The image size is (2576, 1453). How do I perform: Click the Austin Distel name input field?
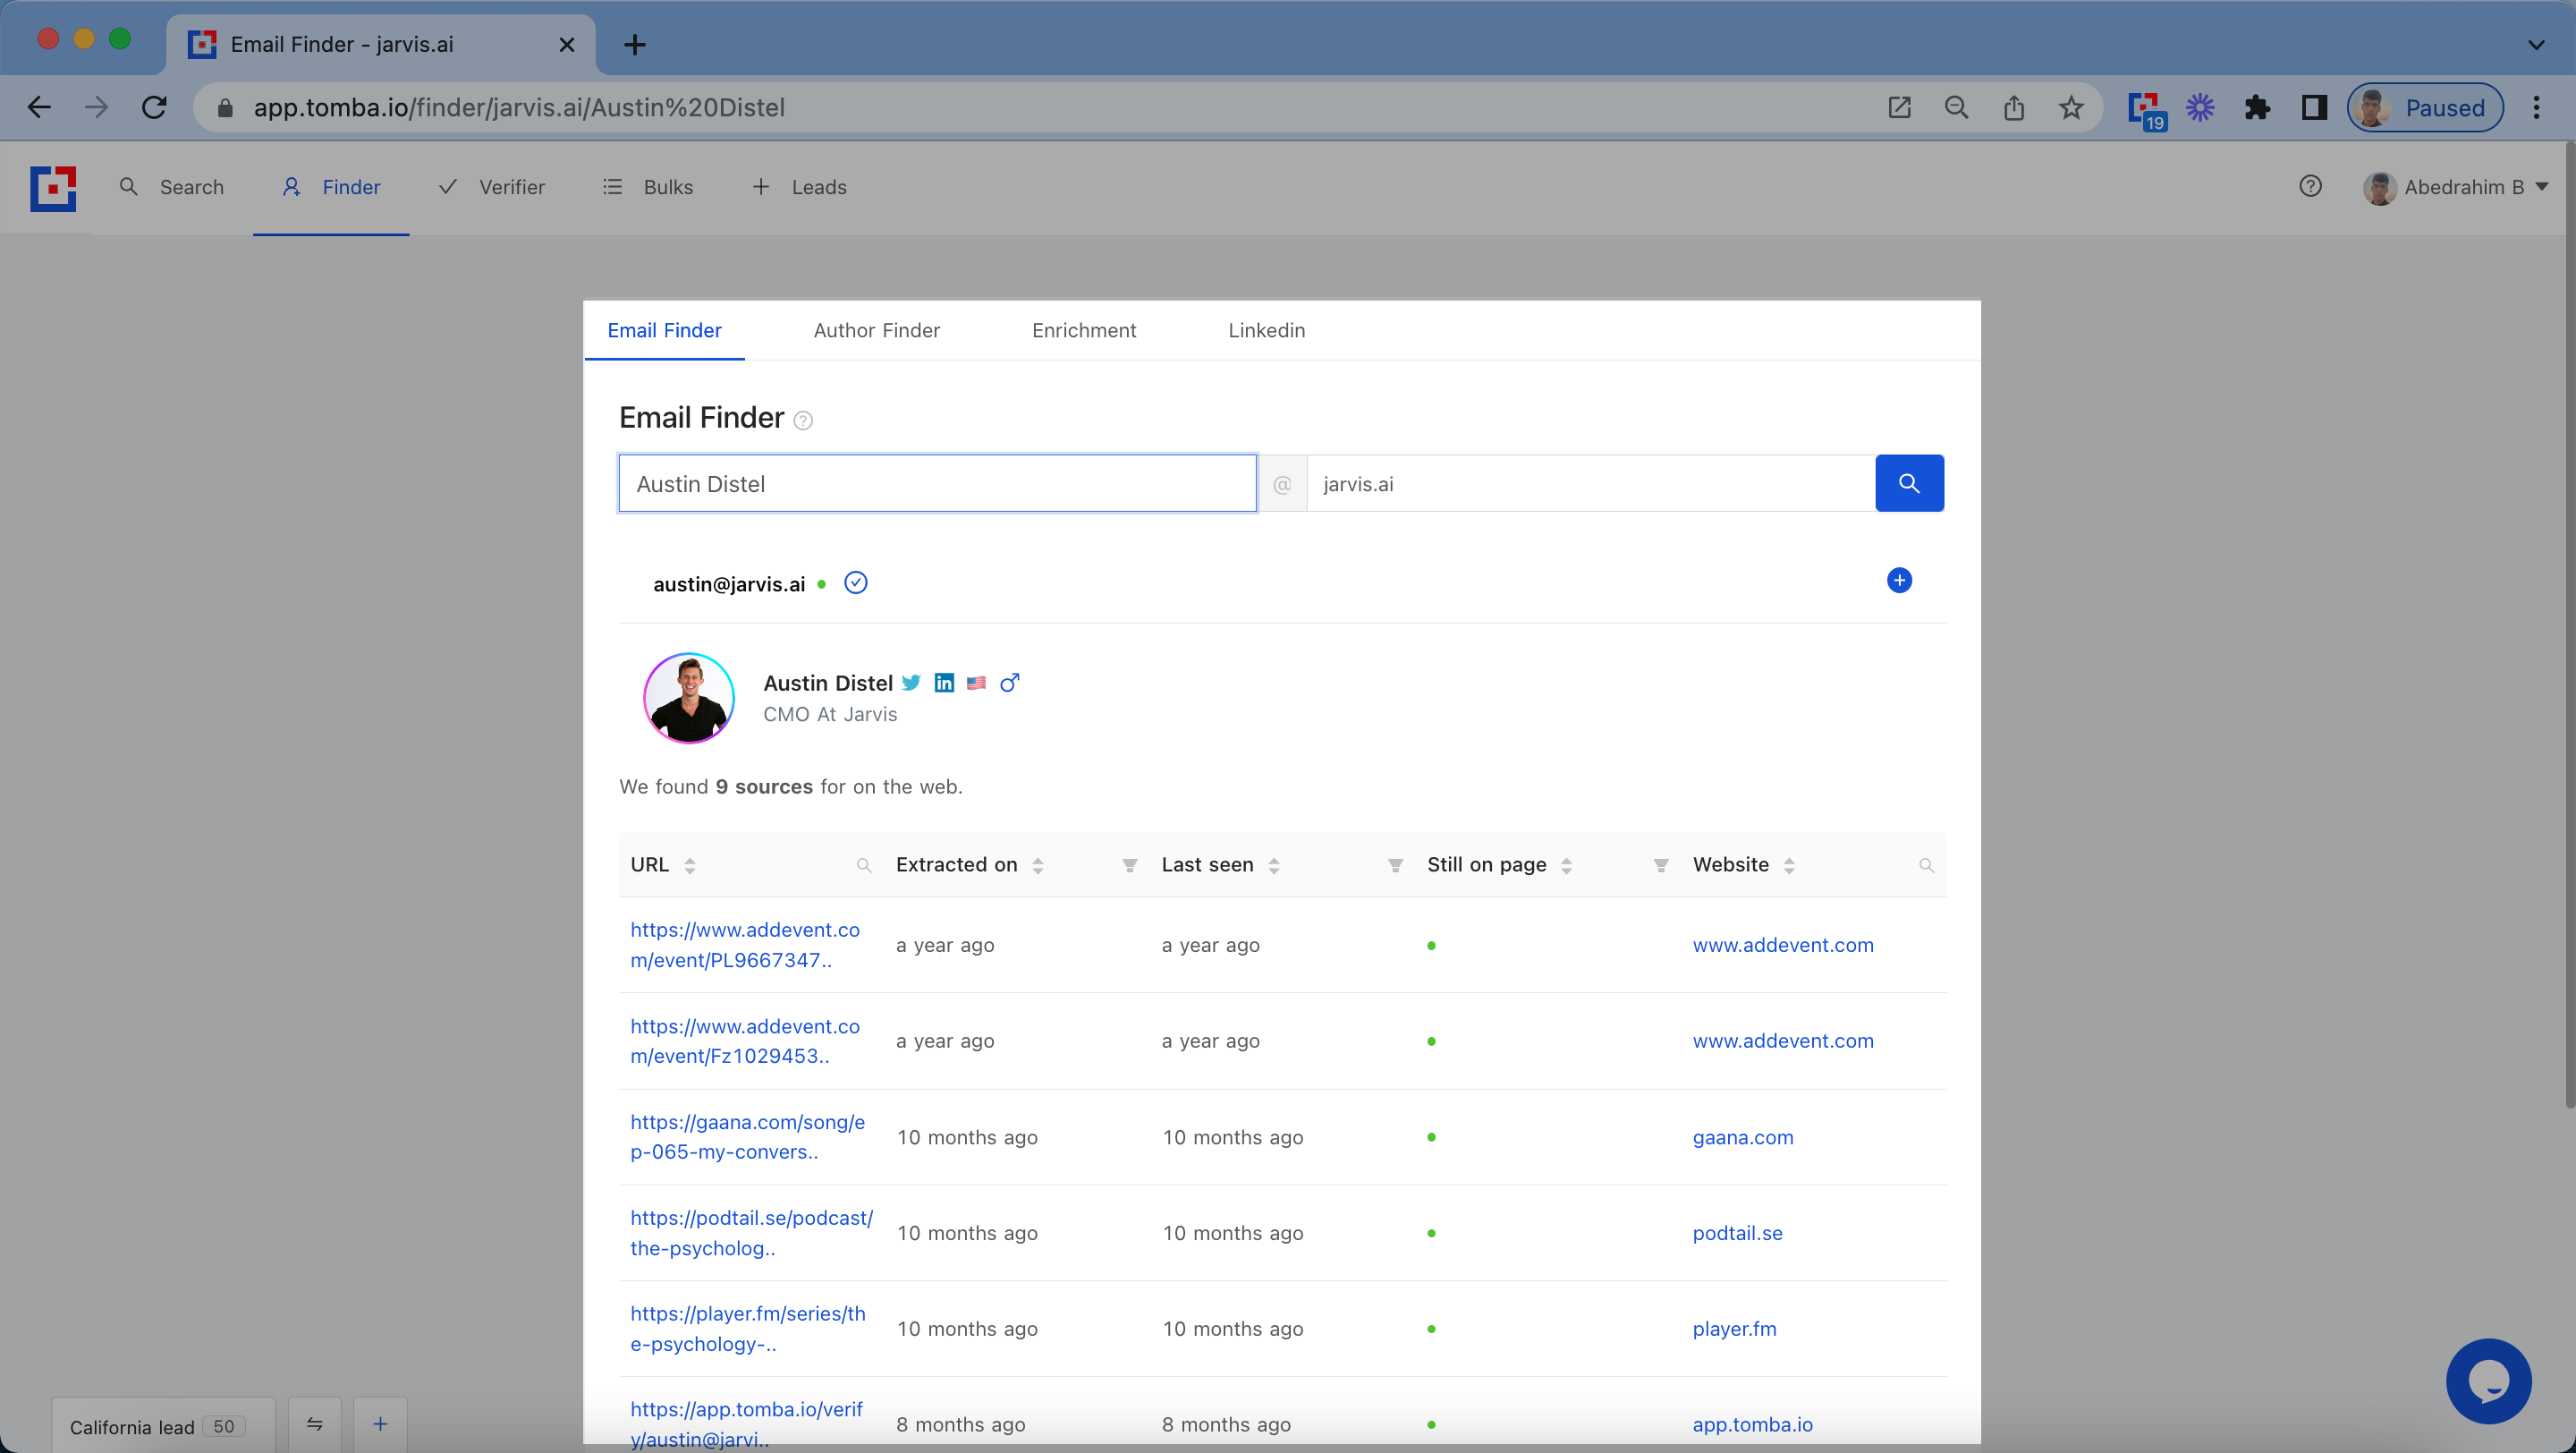937,484
